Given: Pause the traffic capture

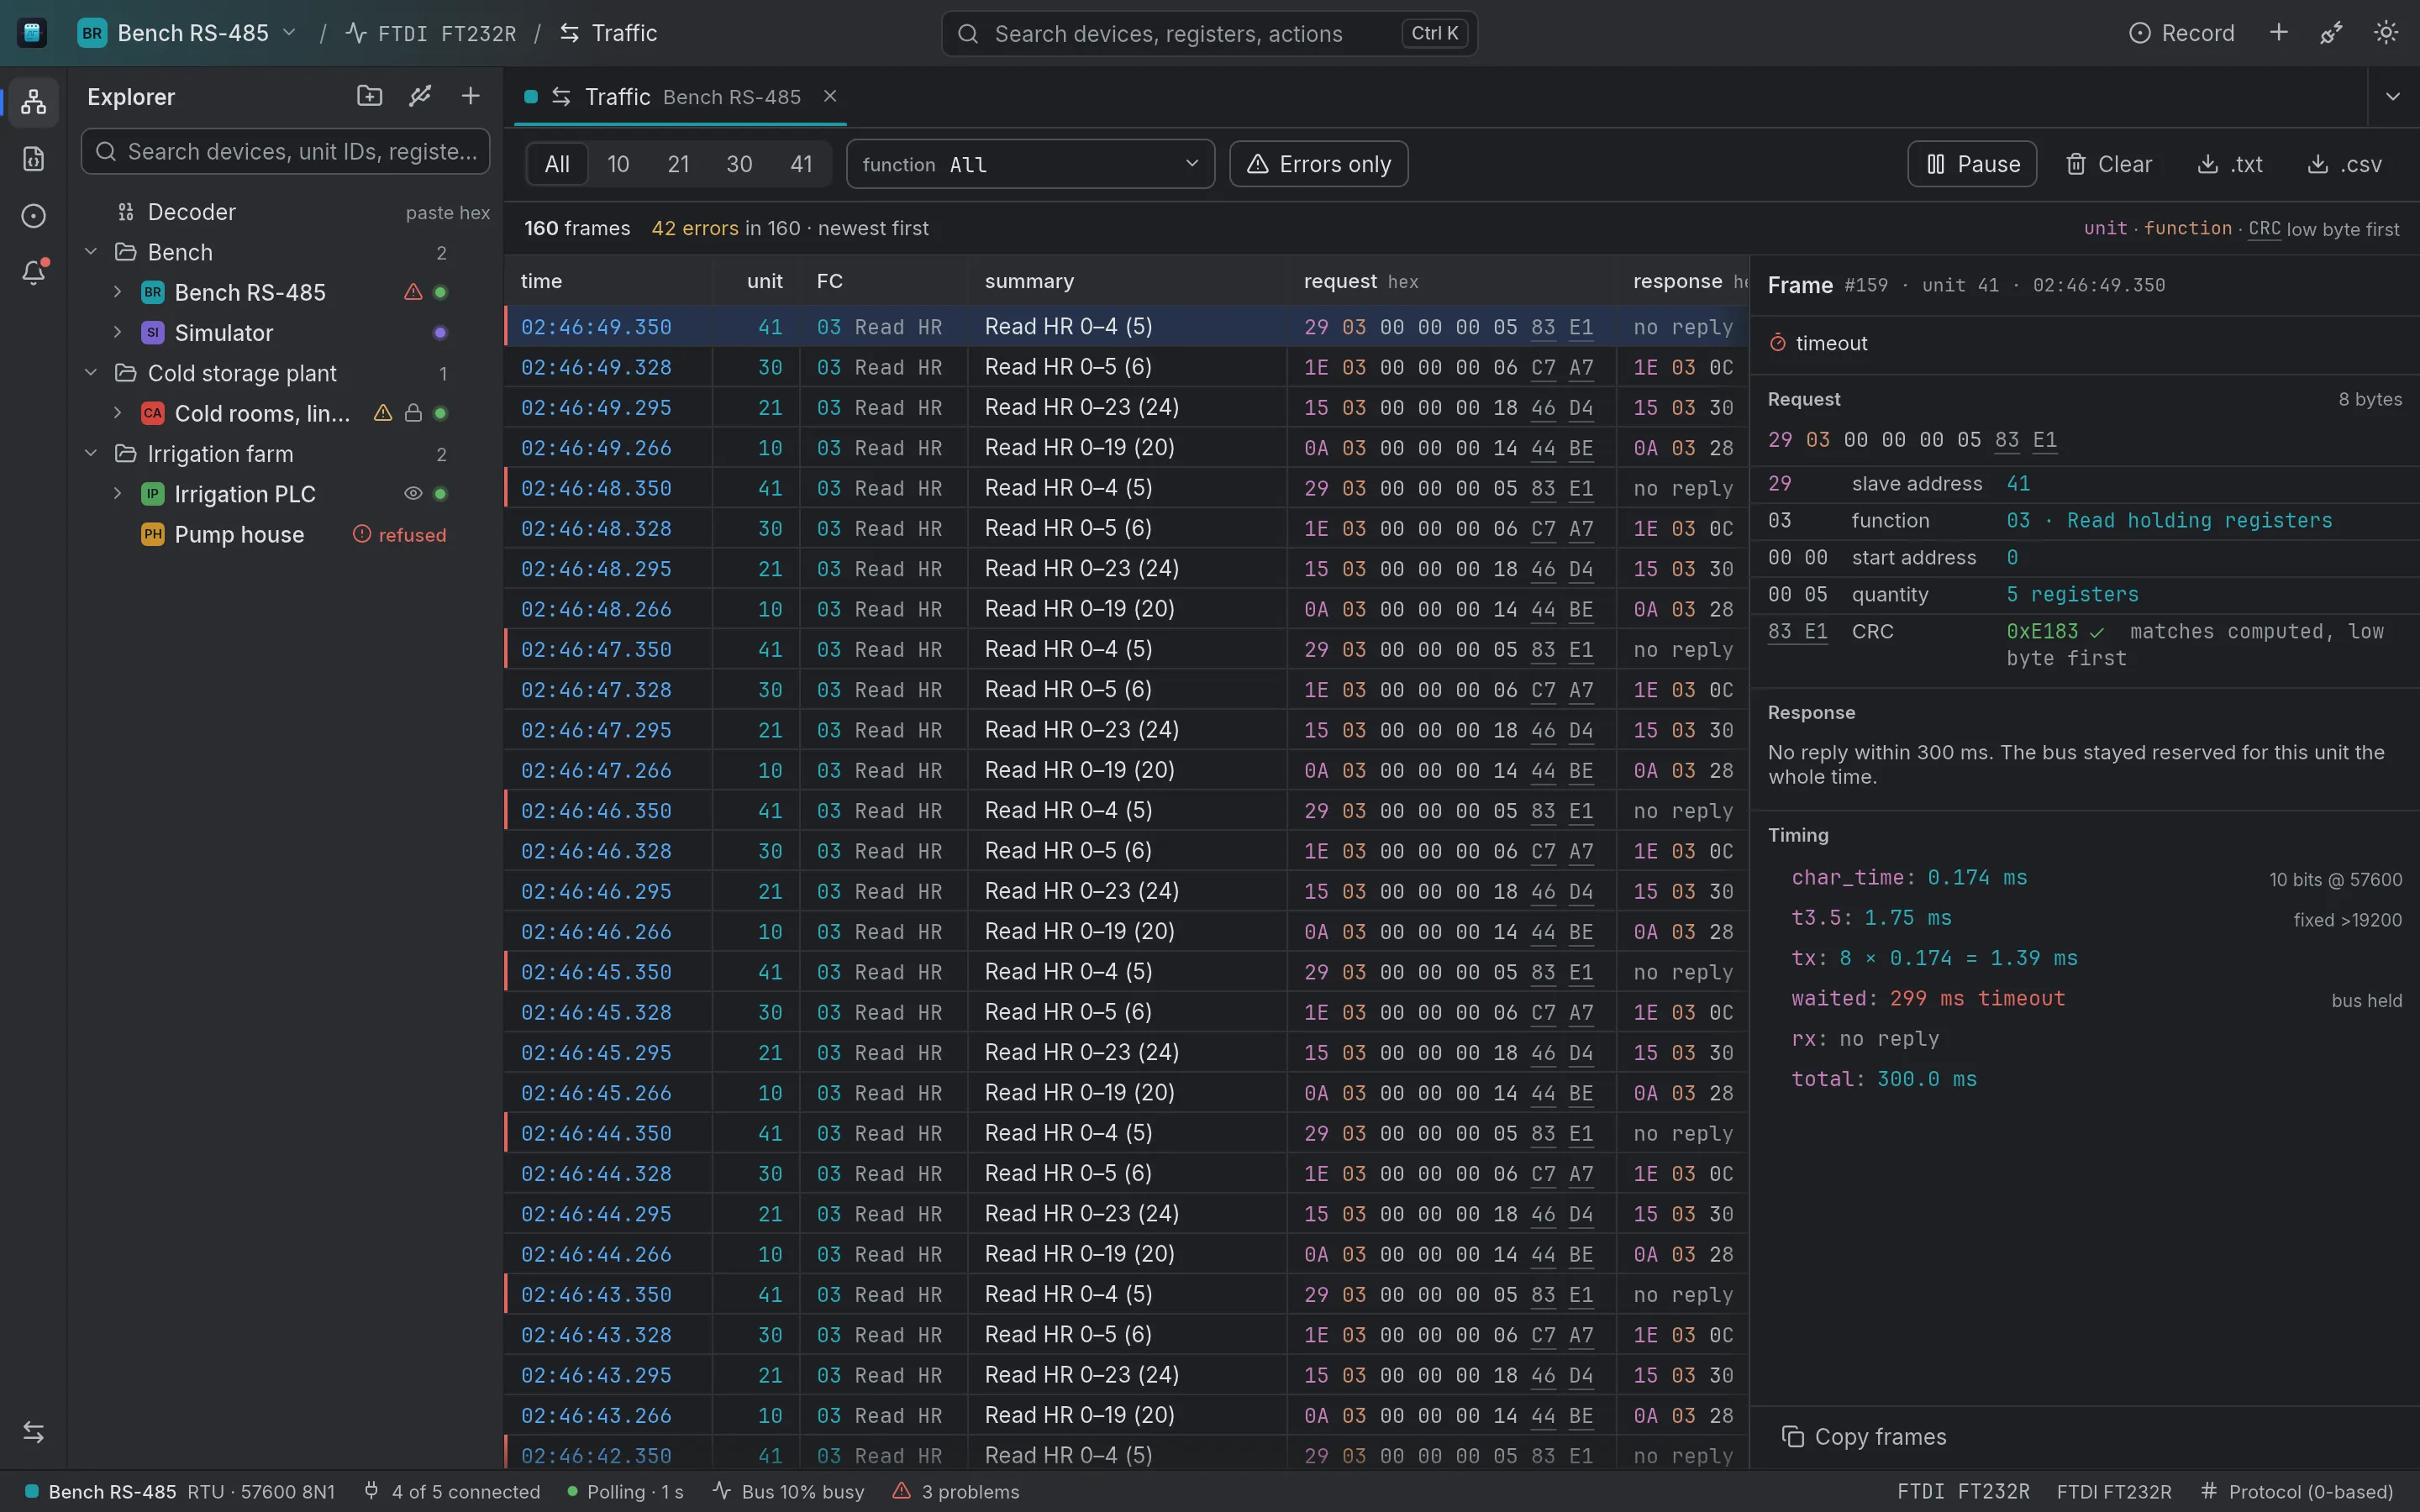Looking at the screenshot, I should tap(1972, 164).
